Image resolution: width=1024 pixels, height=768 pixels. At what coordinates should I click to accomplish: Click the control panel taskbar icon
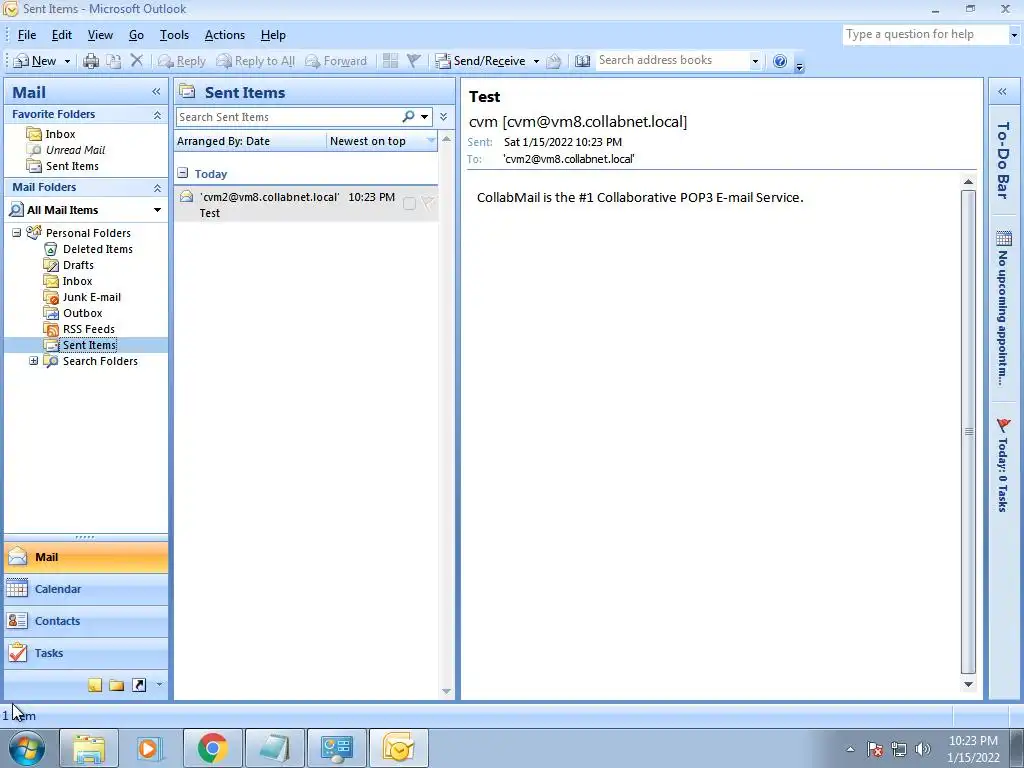coord(337,748)
